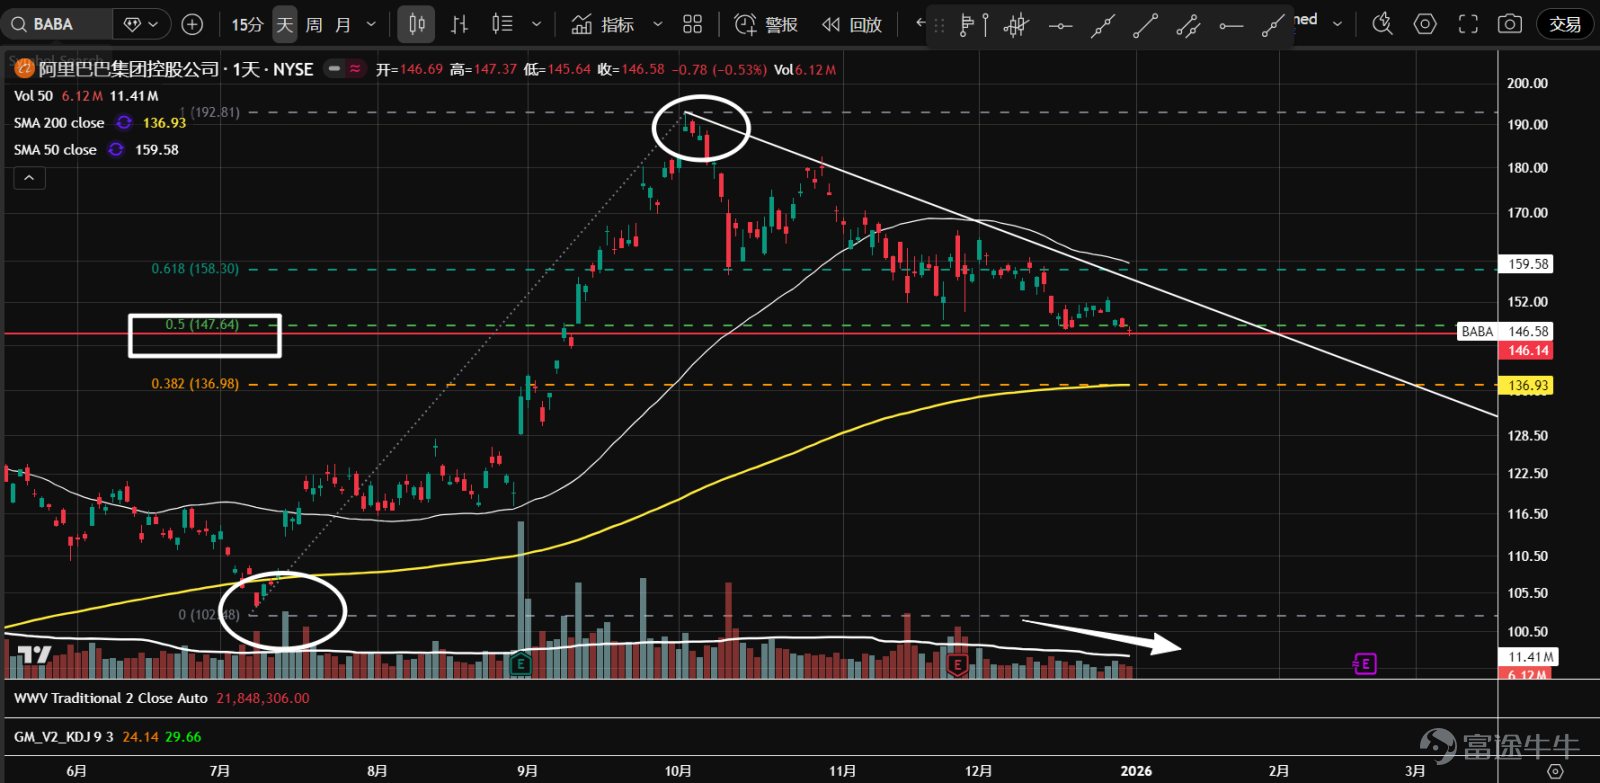1600x783 pixels.
Task: Open the indicator templates grid icon
Action: pyautogui.click(x=692, y=24)
